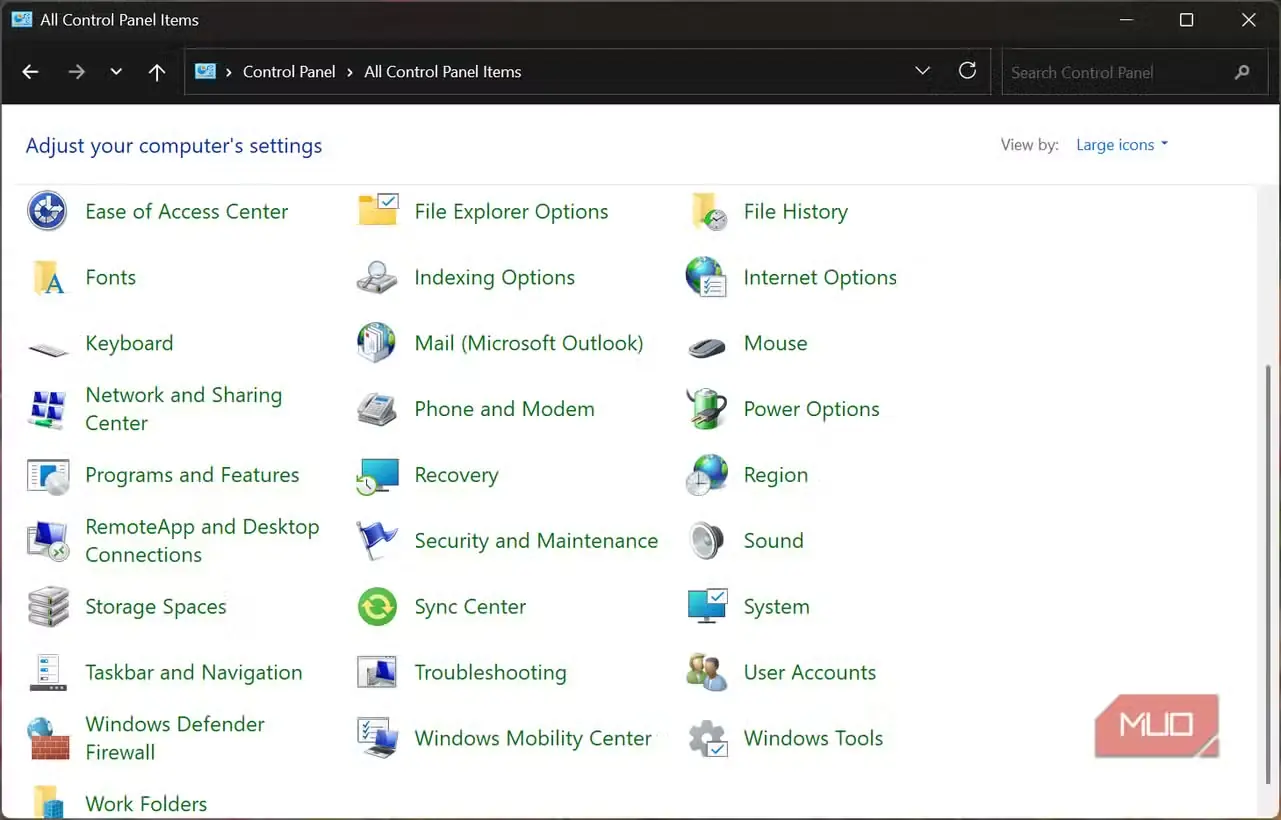Open the recent locations chevron

116,72
